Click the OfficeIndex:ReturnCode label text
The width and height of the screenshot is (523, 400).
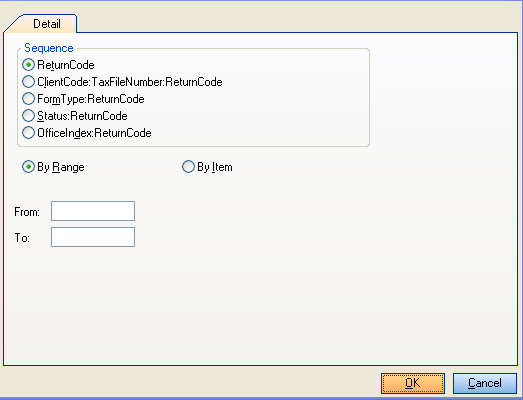94,133
